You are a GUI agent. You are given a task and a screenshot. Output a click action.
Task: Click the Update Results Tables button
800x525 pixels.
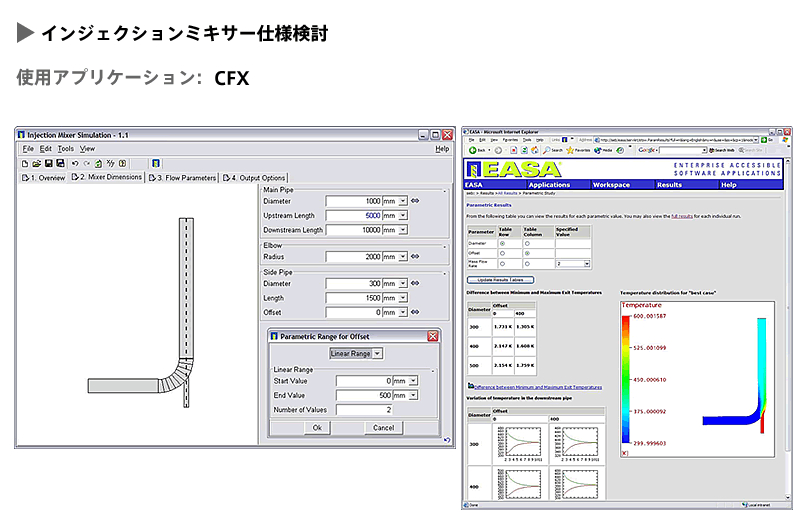pos(501,280)
